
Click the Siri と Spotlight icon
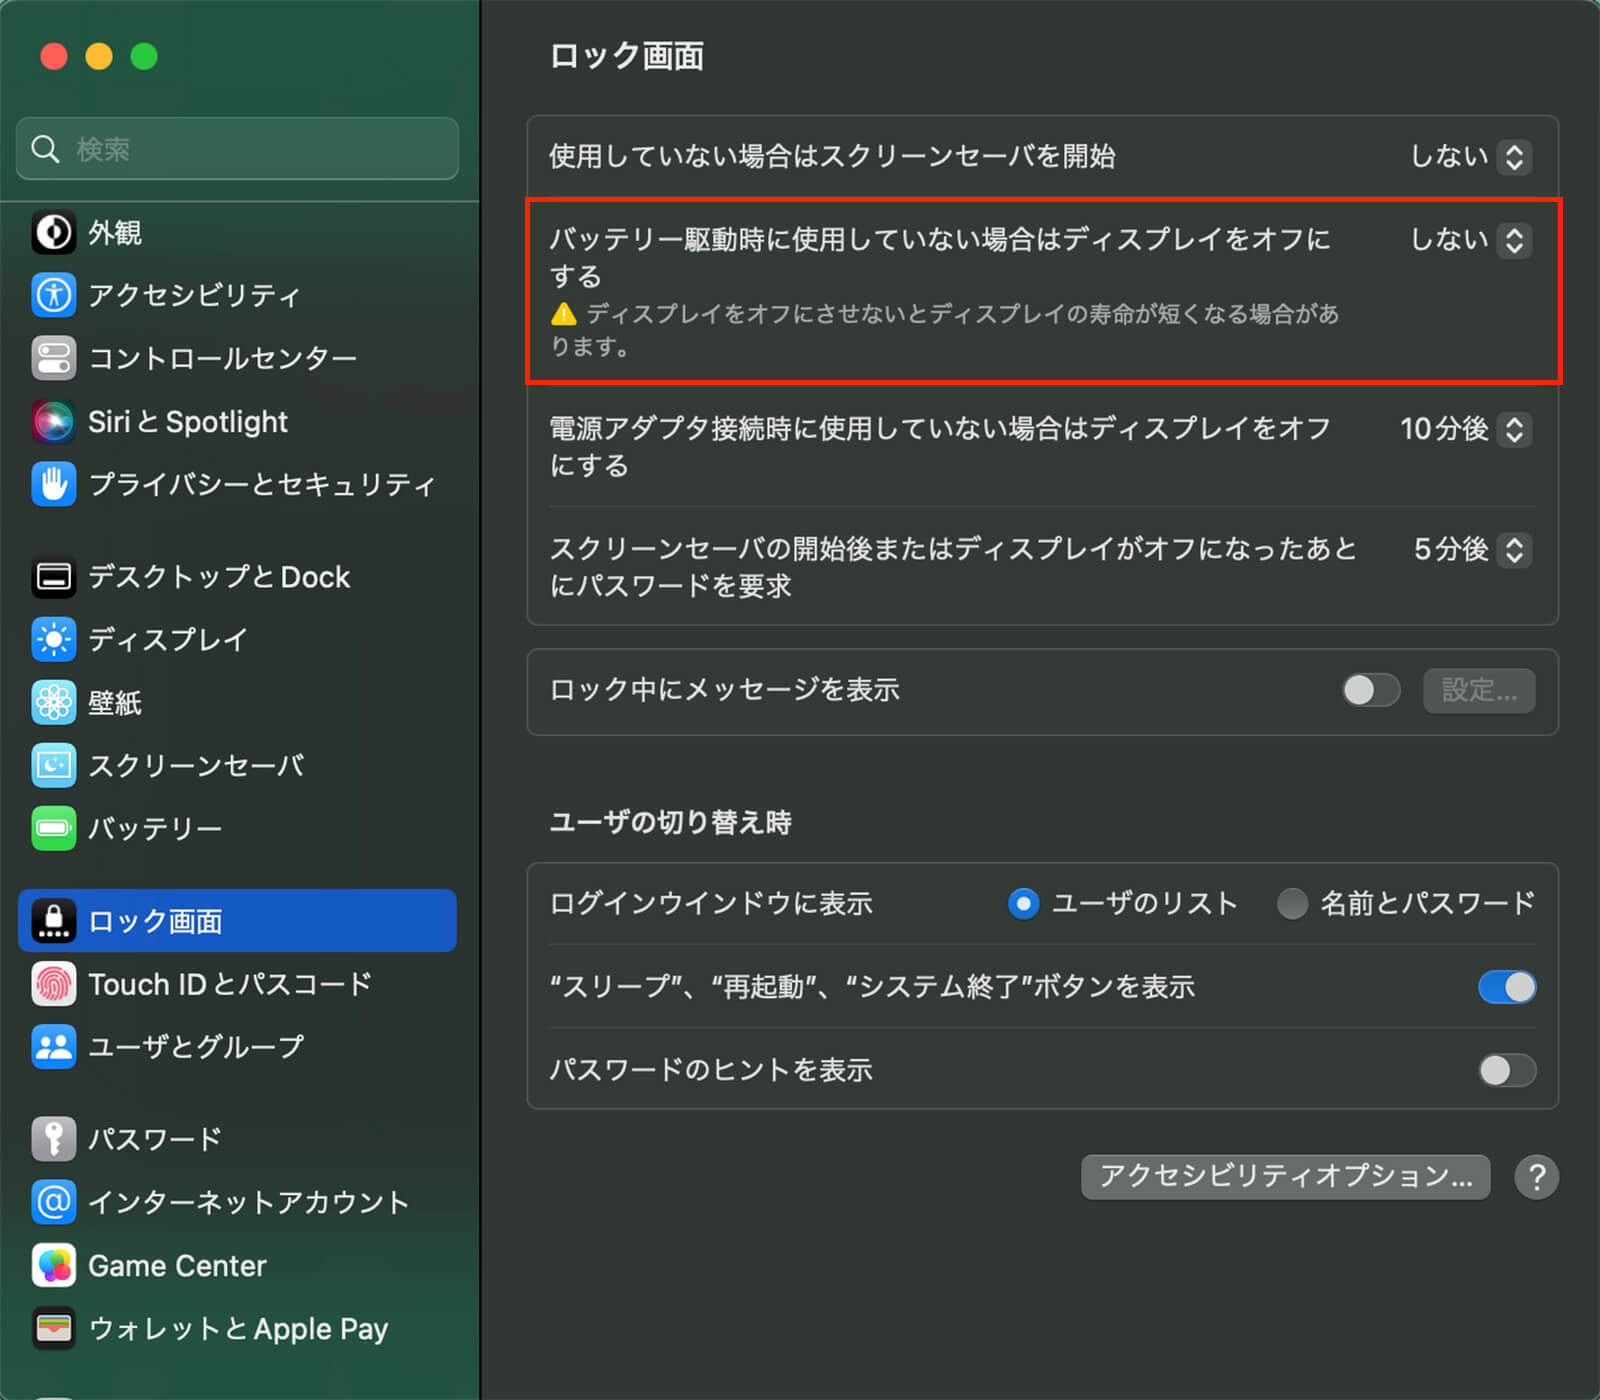point(53,421)
